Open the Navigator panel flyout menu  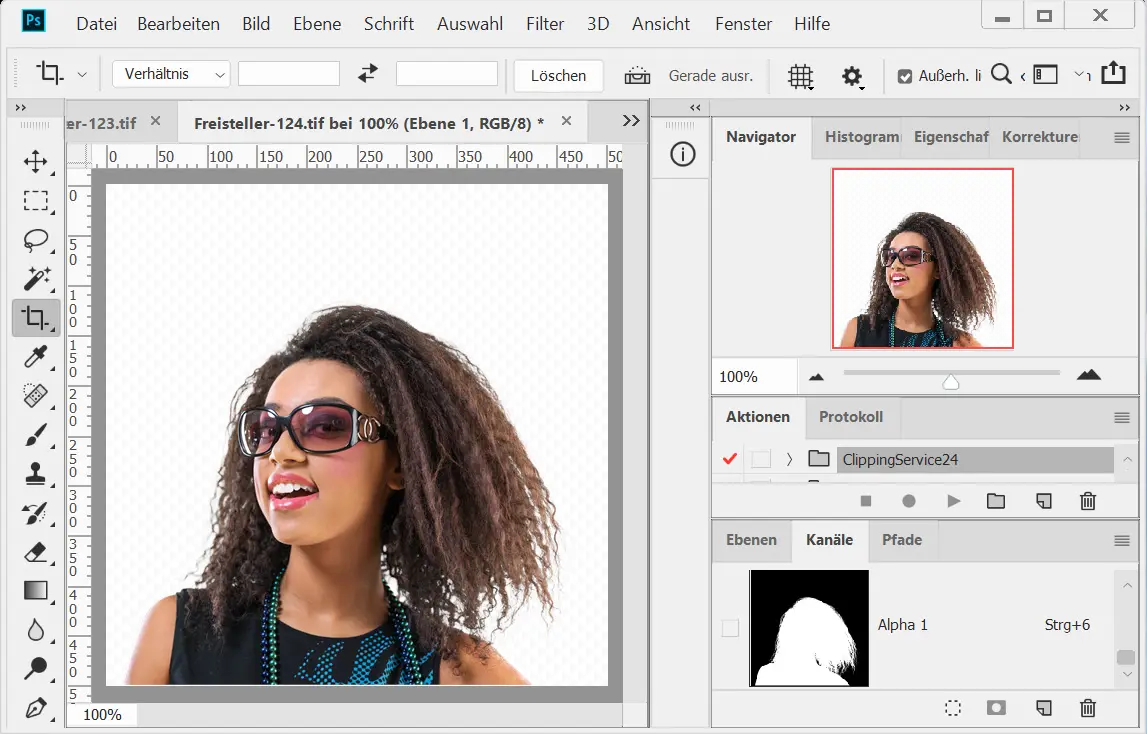1121,138
